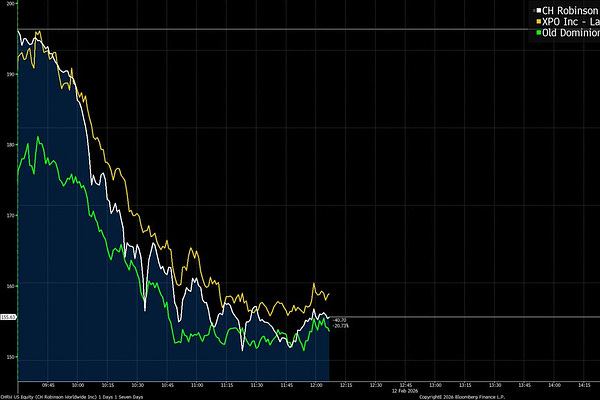The width and height of the screenshot is (600, 400).
Task: Click the Bloomberg Finance L.P. copyright text
Action: (462, 397)
